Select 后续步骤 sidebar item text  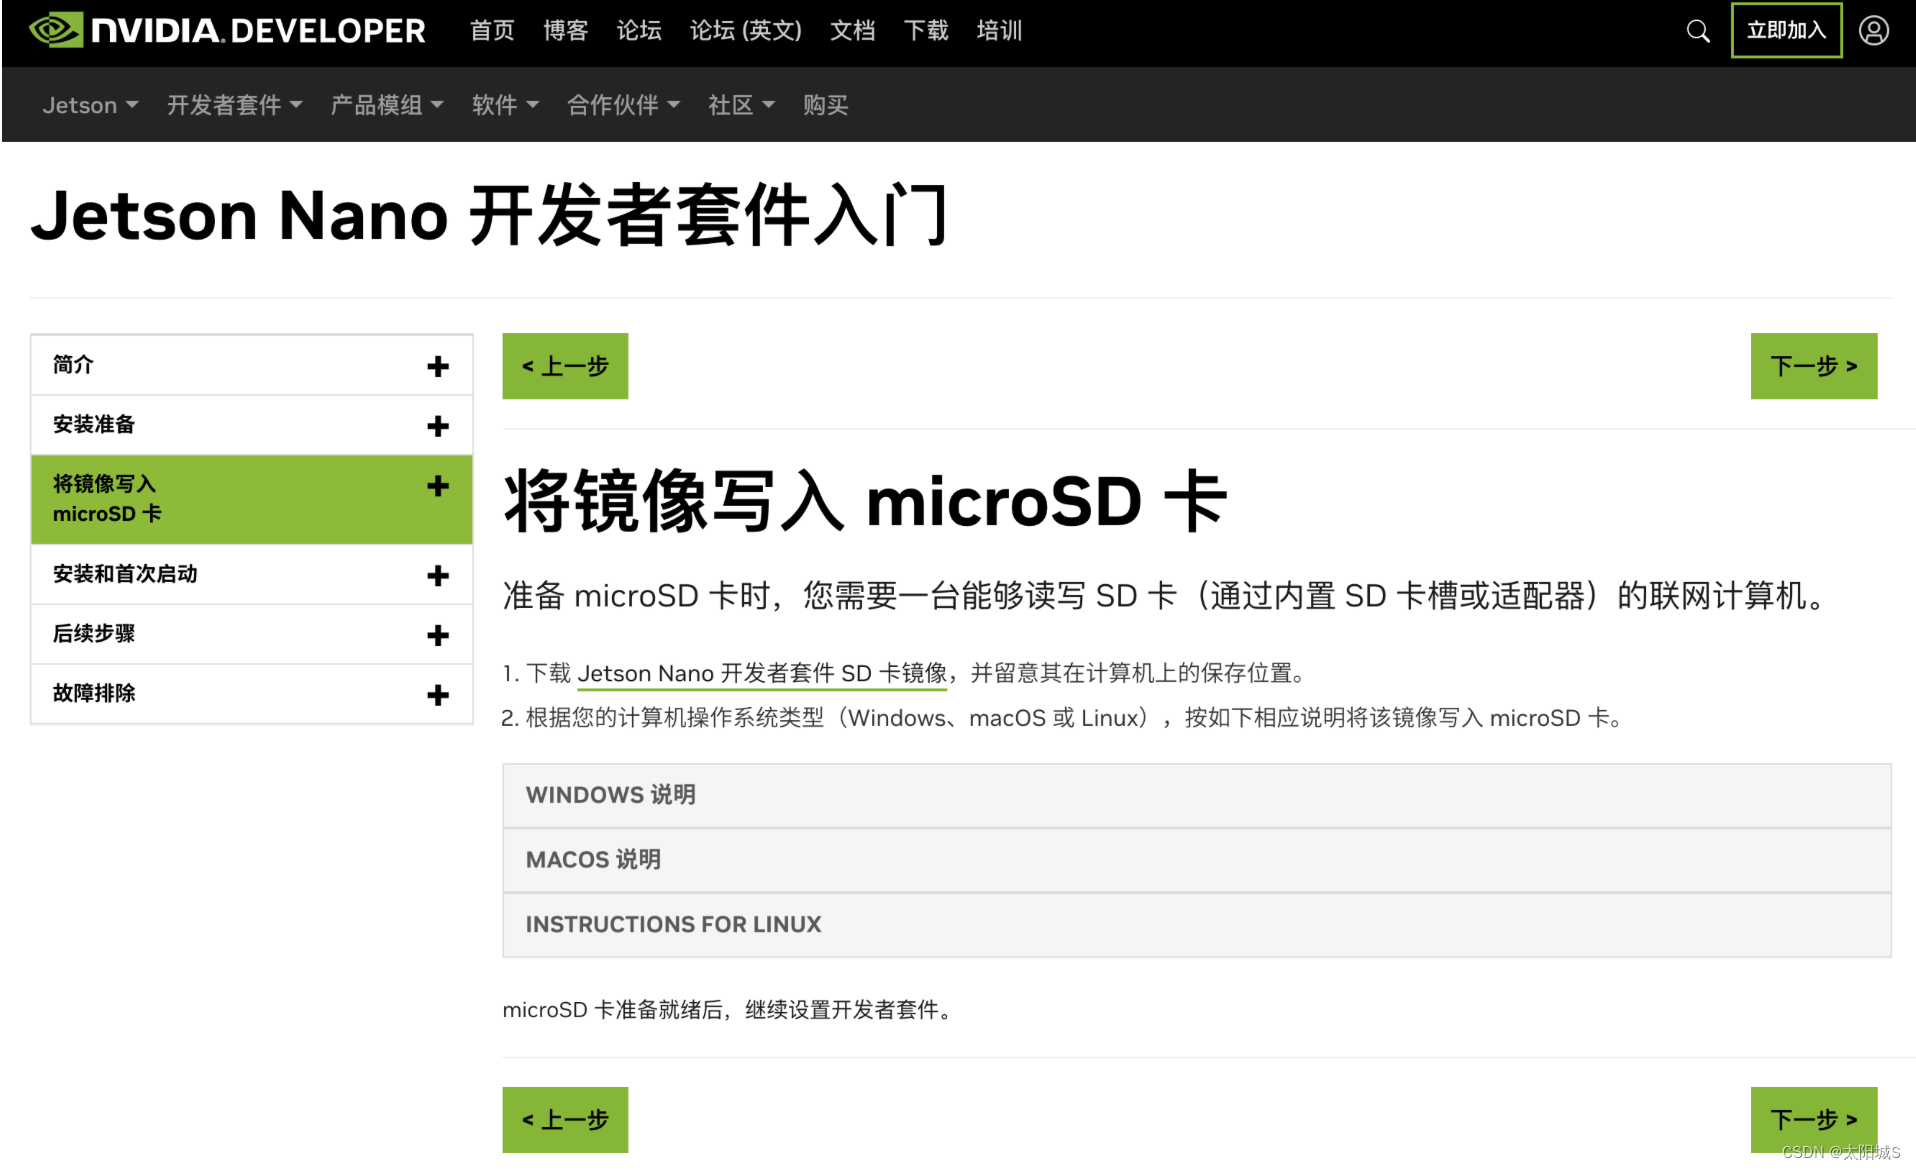tap(94, 633)
